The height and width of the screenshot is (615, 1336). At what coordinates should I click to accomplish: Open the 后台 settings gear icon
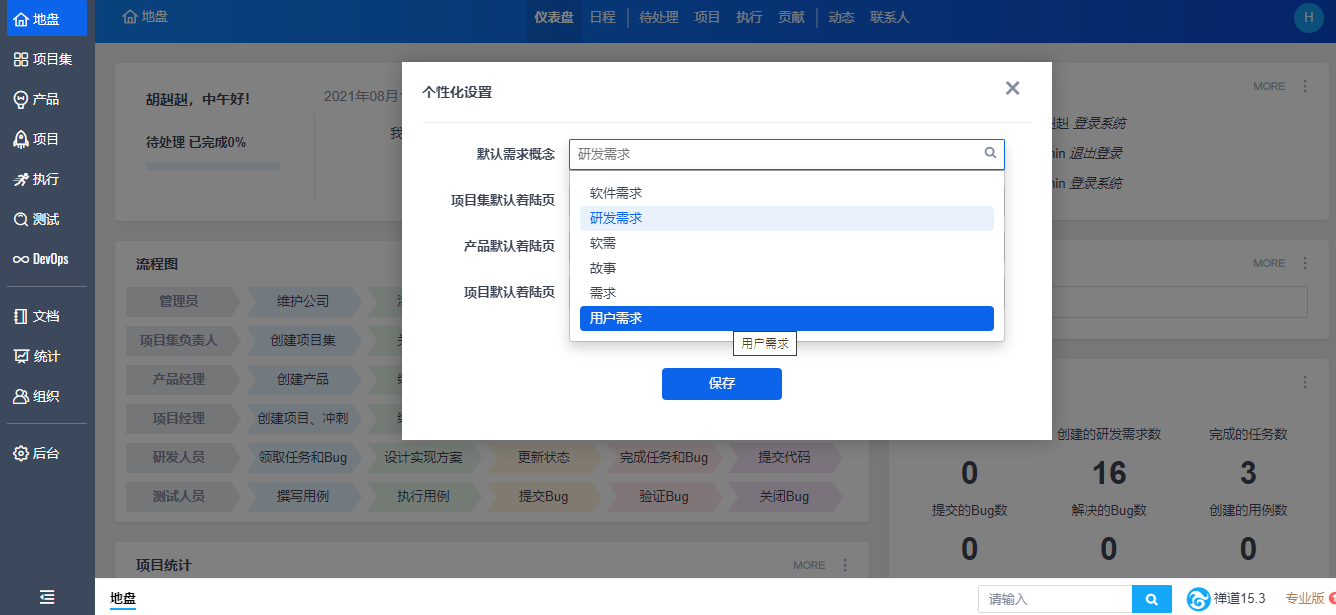[20, 453]
